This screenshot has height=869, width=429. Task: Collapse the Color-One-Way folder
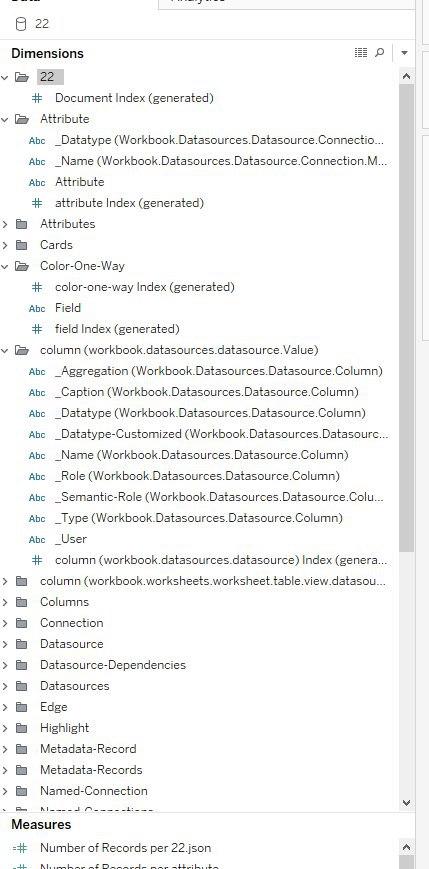(x=4, y=267)
